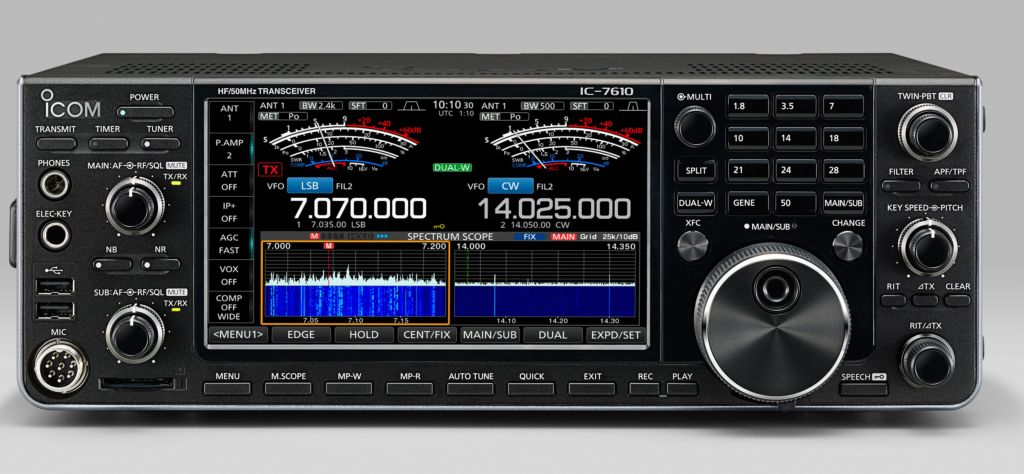The height and width of the screenshot is (474, 1024).
Task: Hit the M.SCOPE button
Action: point(288,388)
